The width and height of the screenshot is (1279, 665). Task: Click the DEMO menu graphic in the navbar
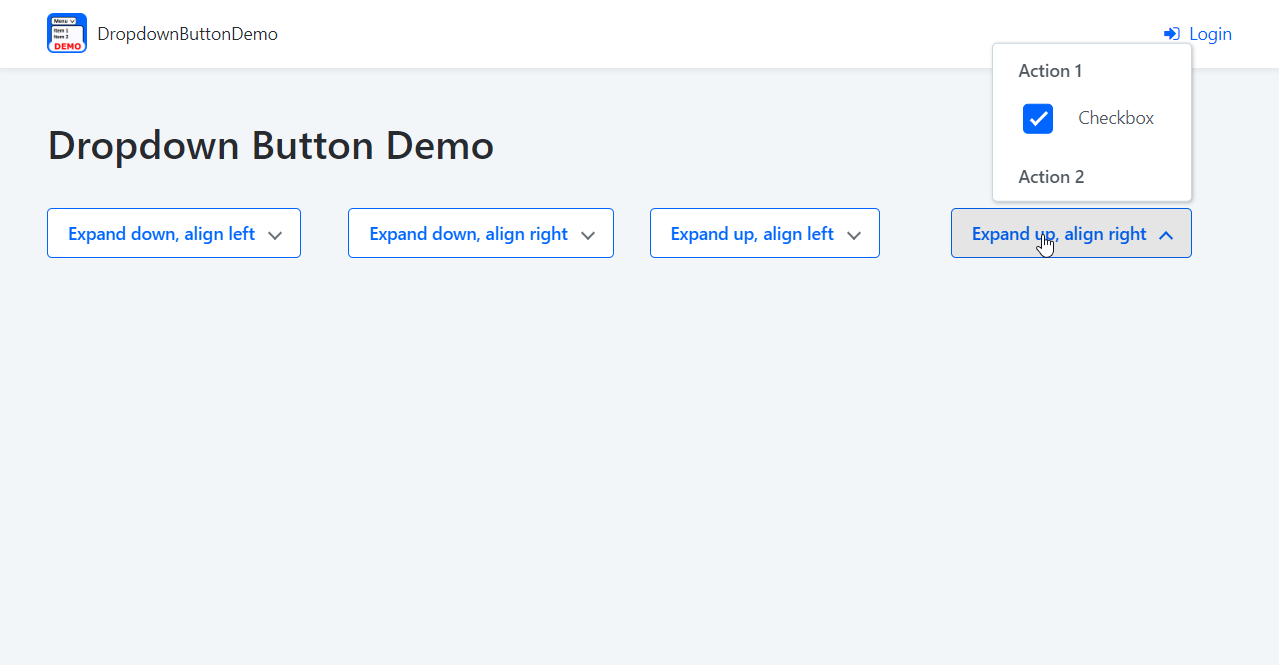click(x=66, y=33)
